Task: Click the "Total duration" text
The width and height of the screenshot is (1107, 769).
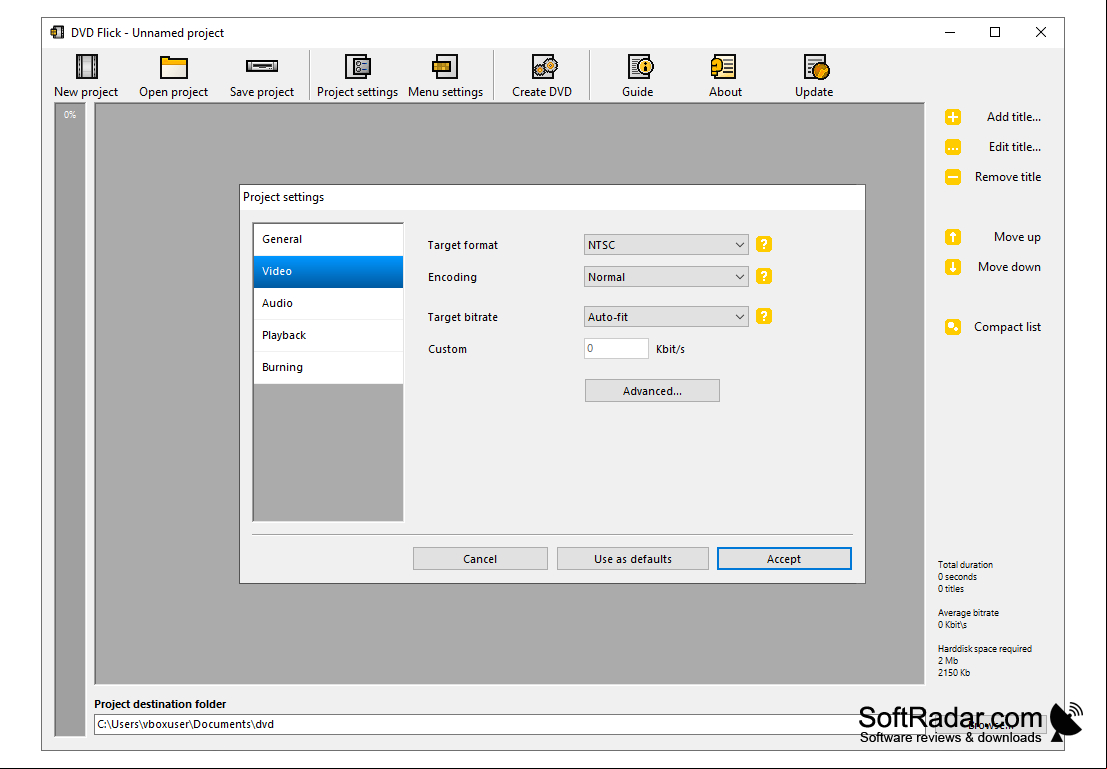Action: click(965, 565)
